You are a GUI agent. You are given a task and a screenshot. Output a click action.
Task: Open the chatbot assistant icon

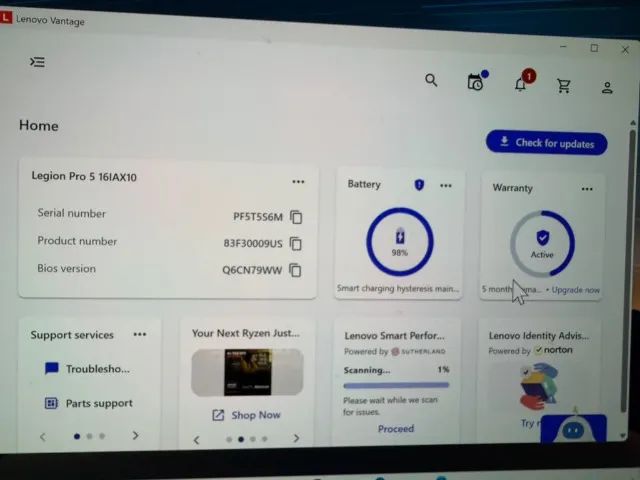[573, 428]
